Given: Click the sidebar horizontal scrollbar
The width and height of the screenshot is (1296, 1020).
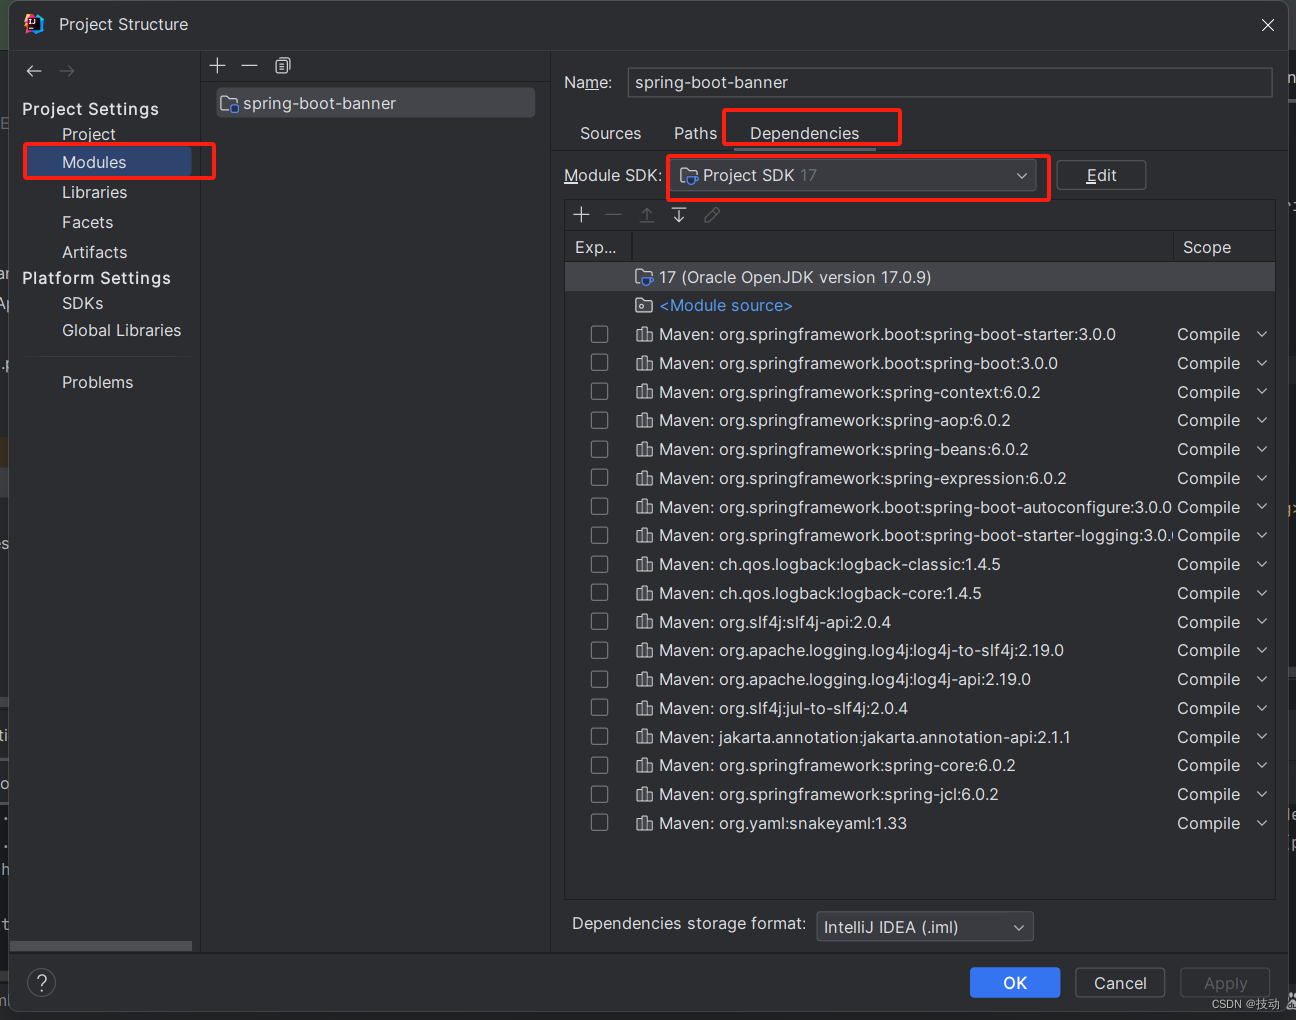Looking at the screenshot, I should point(101,945).
